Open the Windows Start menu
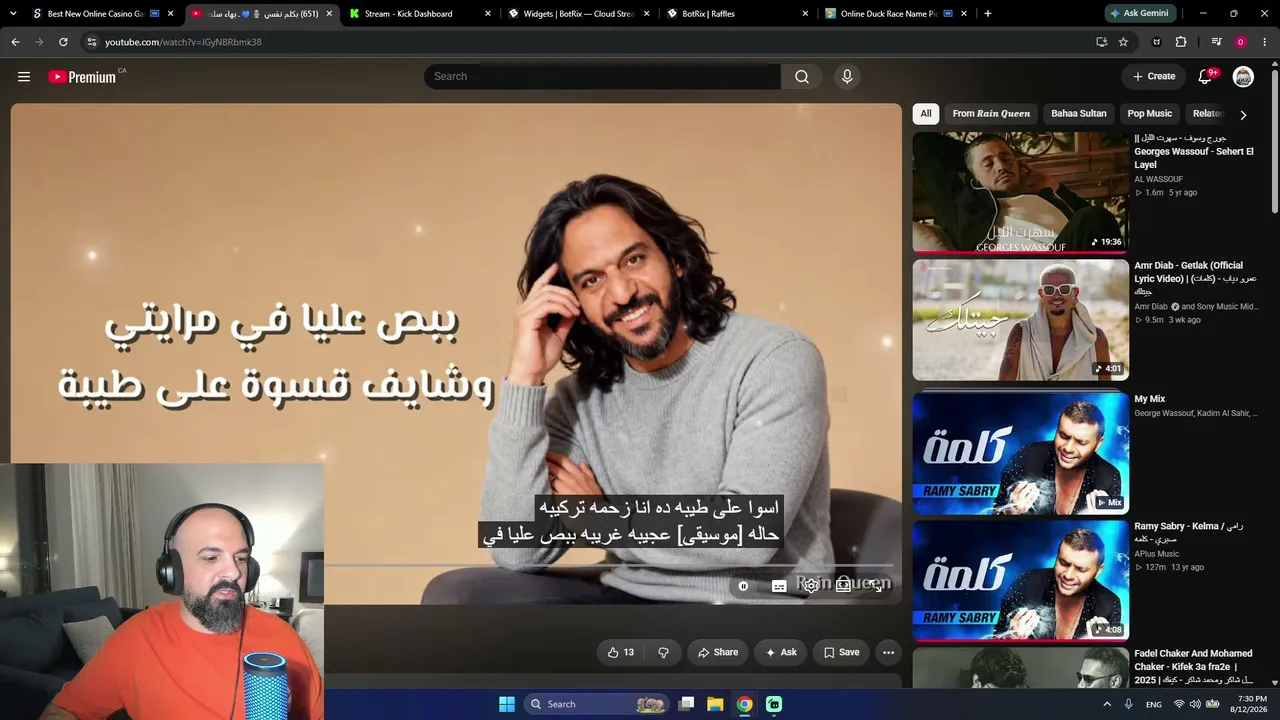Screen dimensions: 1280x720 tap(507, 704)
